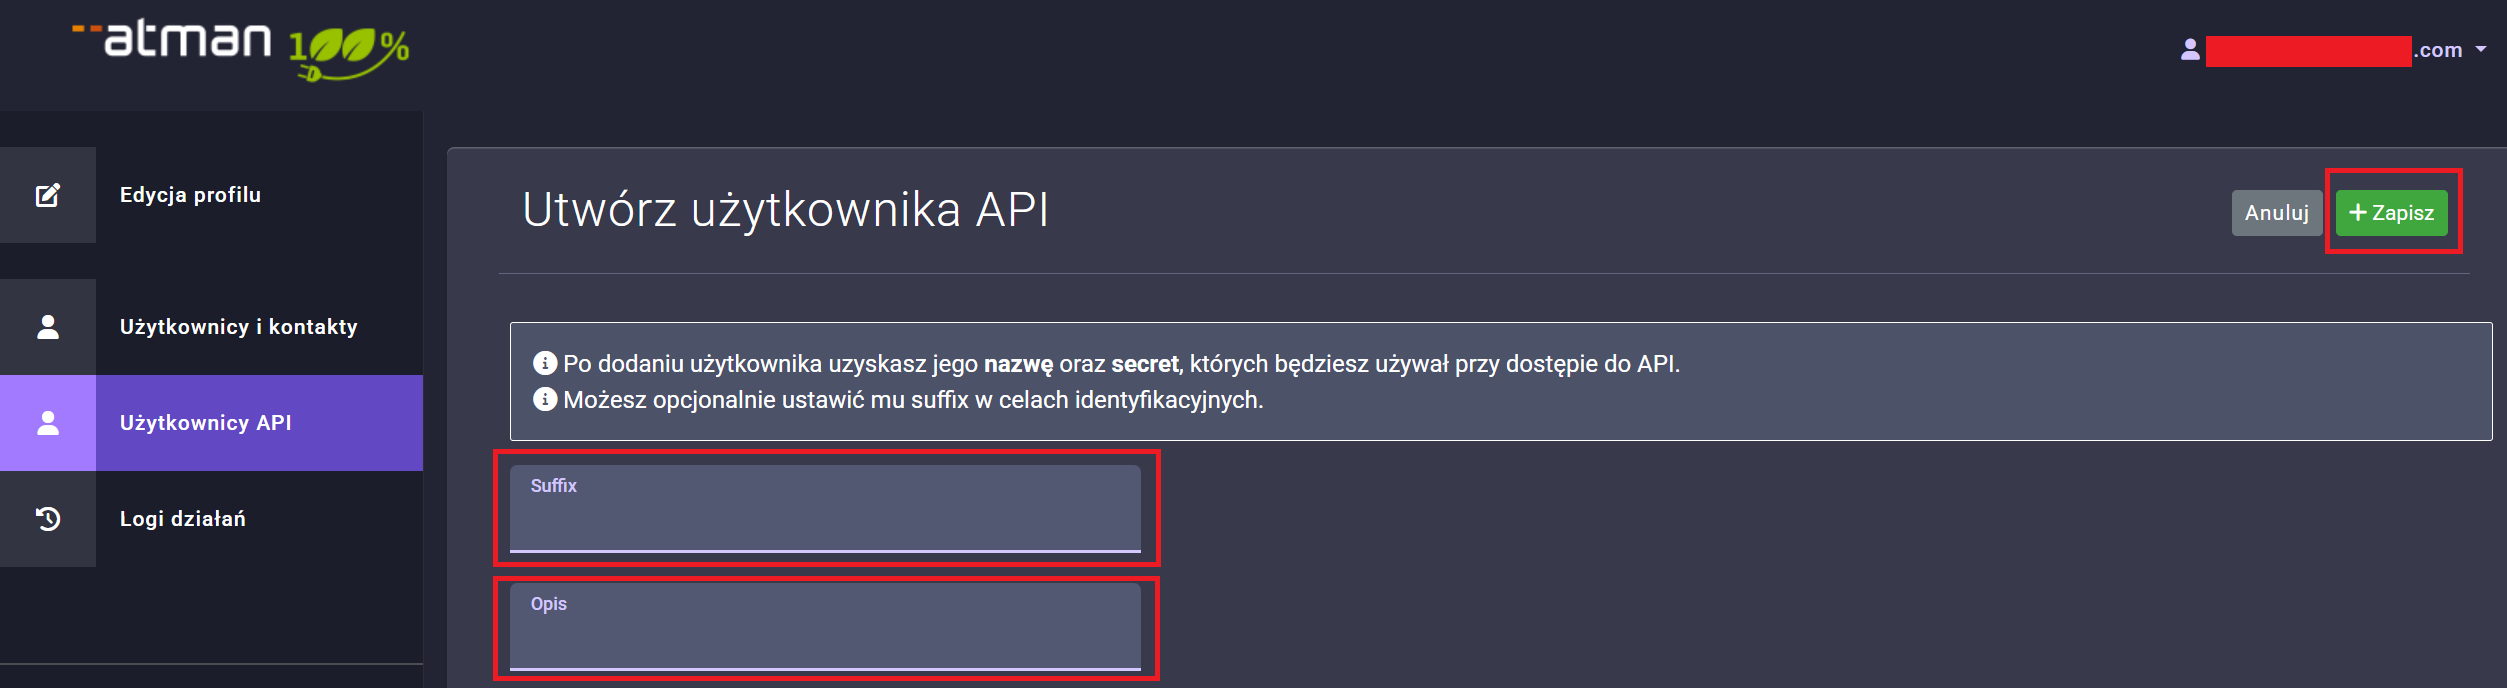Click the history clock icon for Logi działań

[x=48, y=519]
